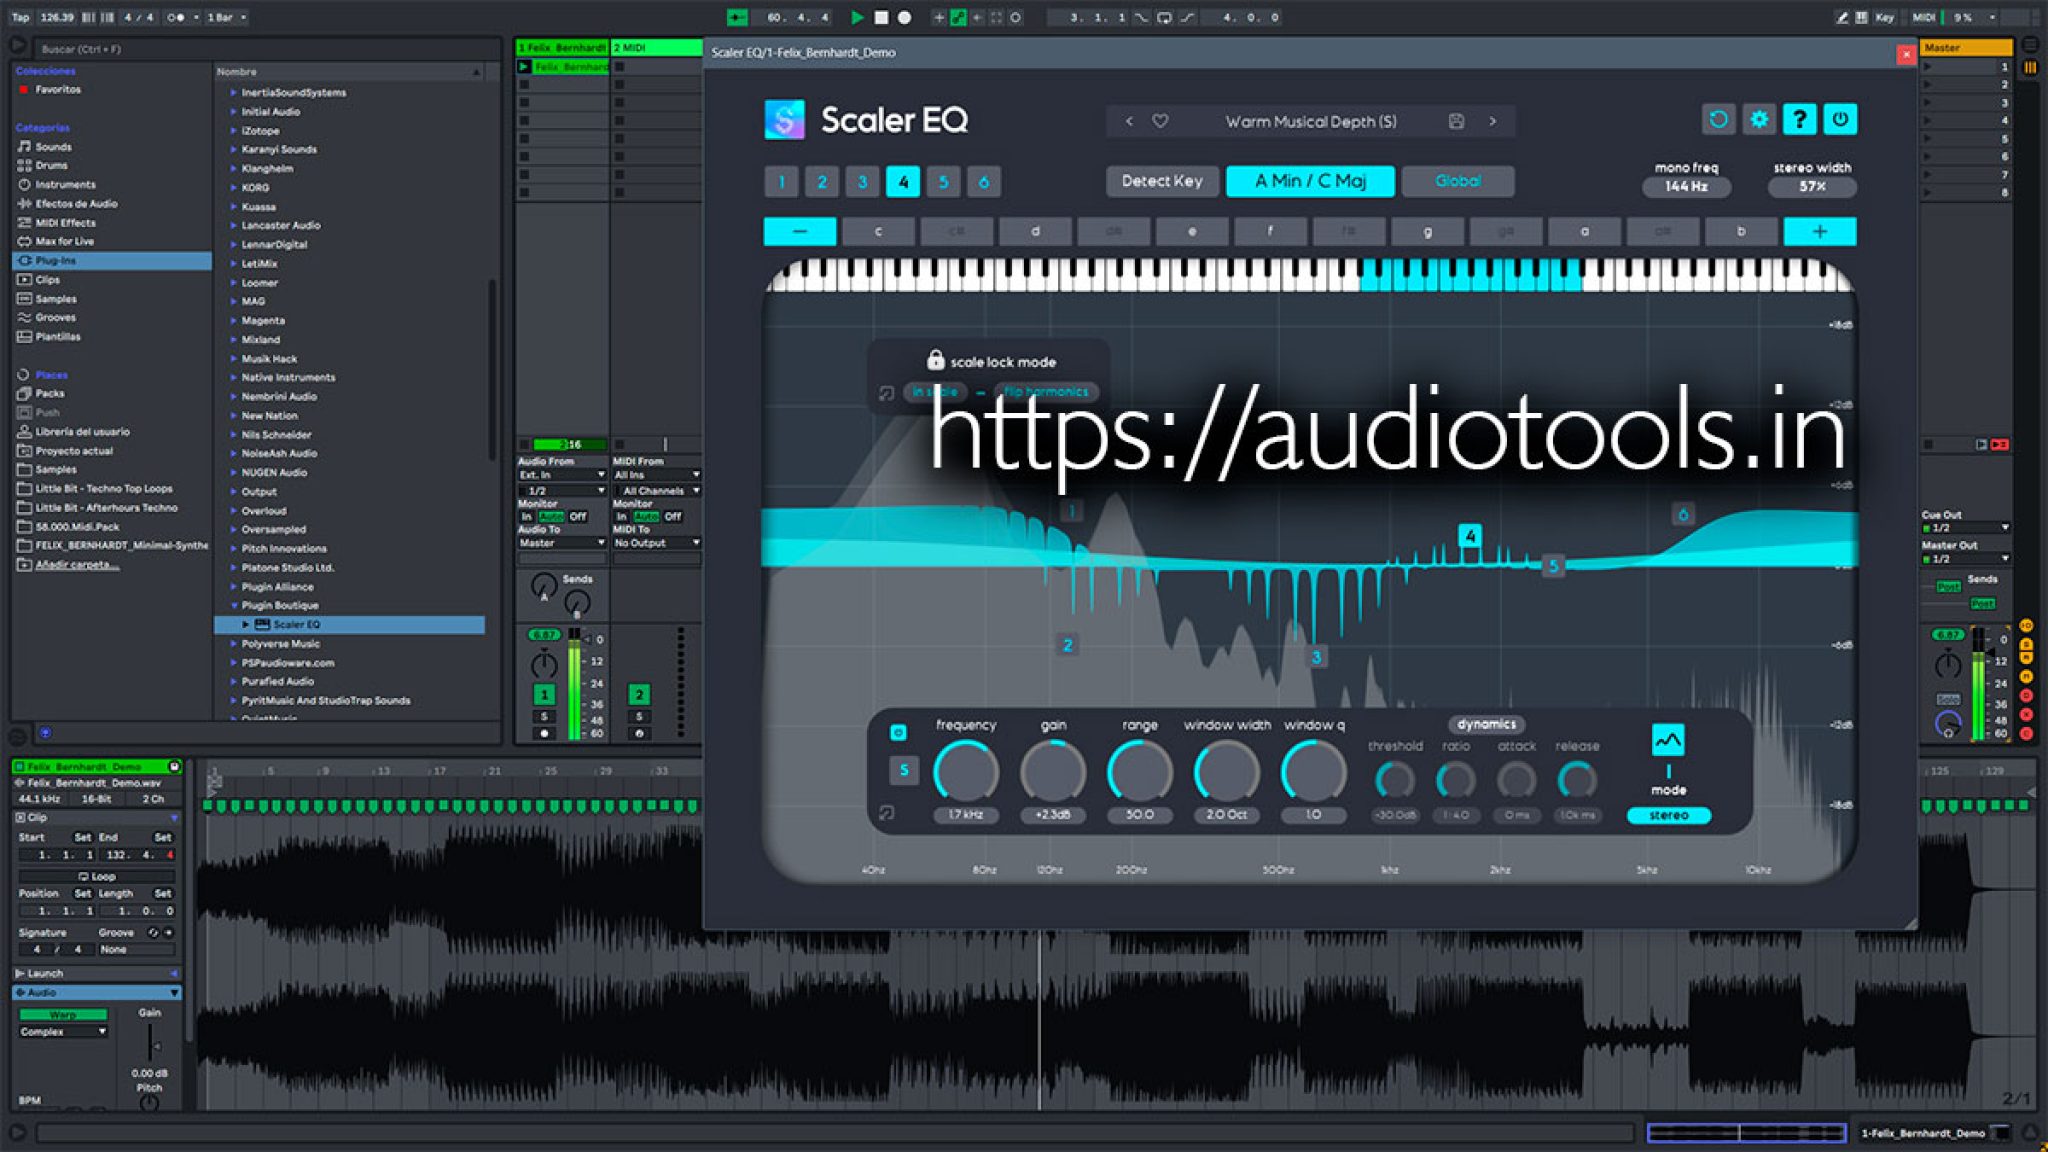Image resolution: width=2048 pixels, height=1152 pixels.
Task: Expand the Native Instruments browser folder
Action: [230, 377]
